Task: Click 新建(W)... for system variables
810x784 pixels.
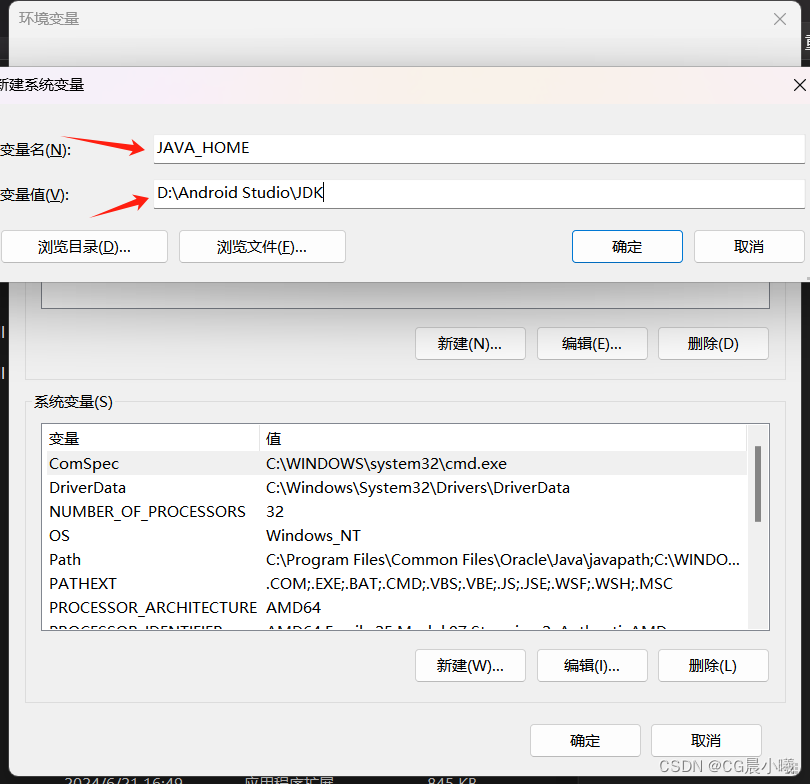Action: (x=470, y=666)
